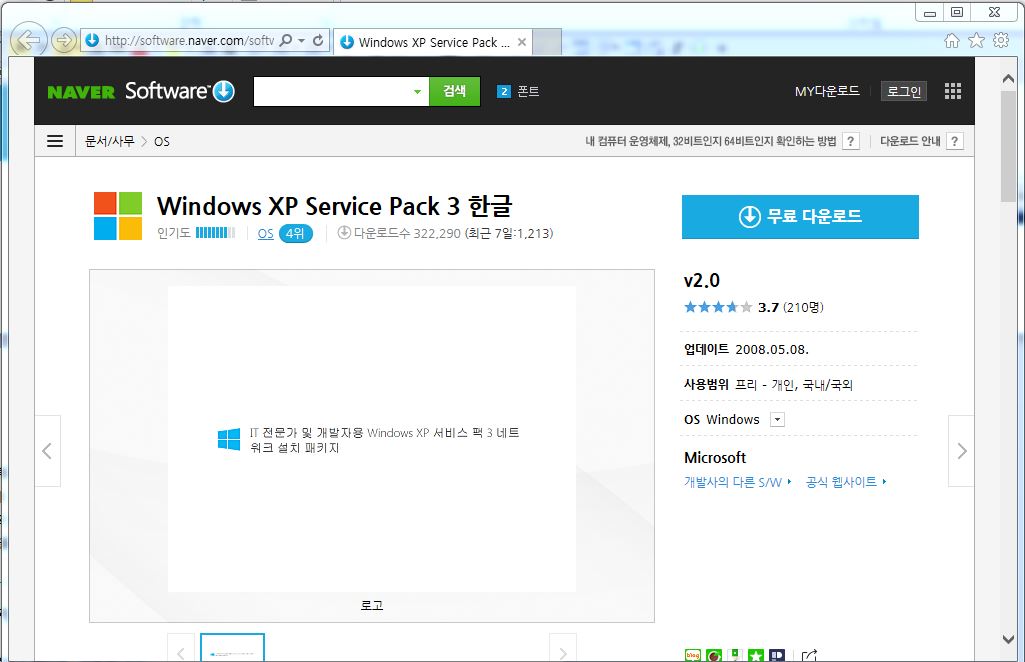Open the MY다운로드 menu
This screenshot has width=1025, height=662.
click(827, 91)
